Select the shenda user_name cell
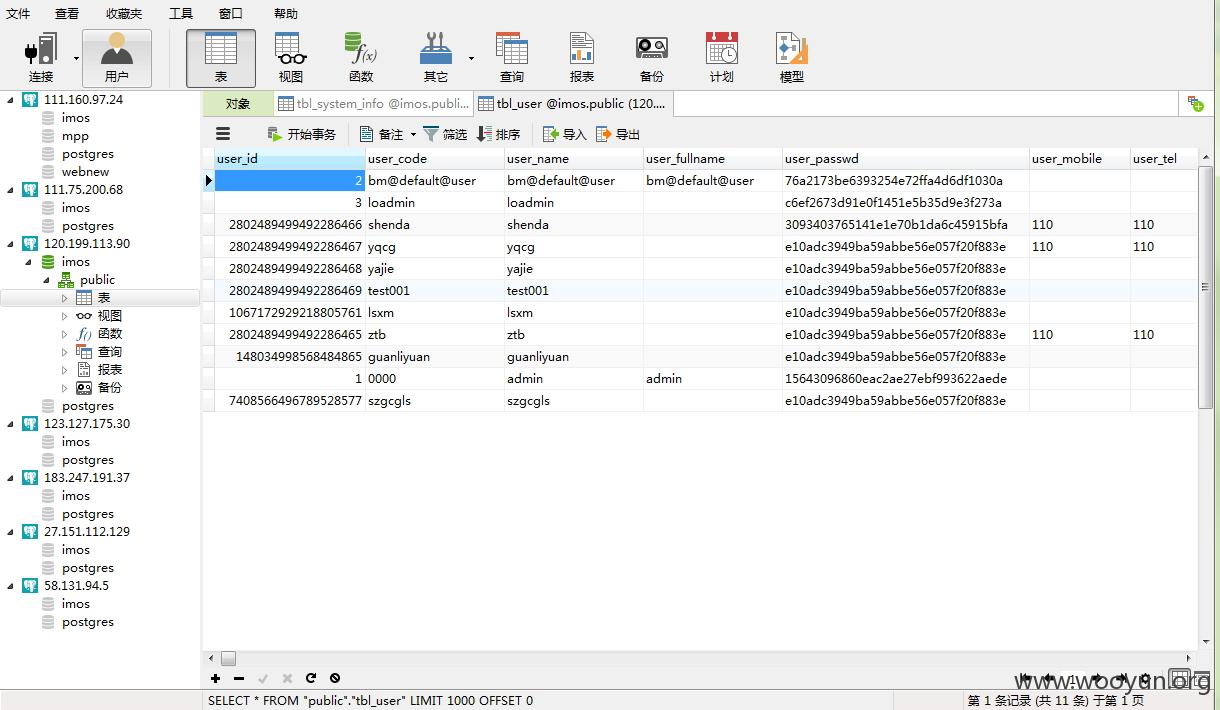Image resolution: width=1220 pixels, height=710 pixels. [574, 225]
